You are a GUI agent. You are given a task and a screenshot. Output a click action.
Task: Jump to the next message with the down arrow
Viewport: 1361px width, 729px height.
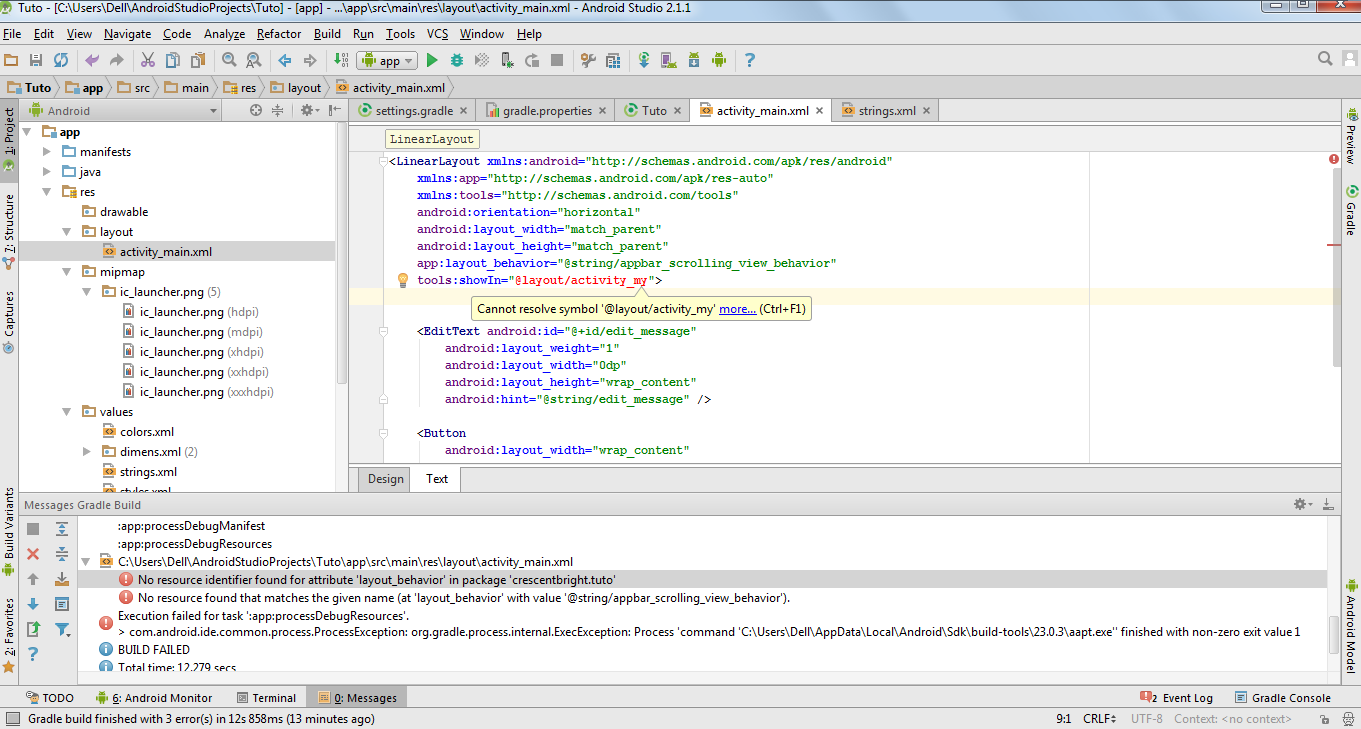pos(33,604)
